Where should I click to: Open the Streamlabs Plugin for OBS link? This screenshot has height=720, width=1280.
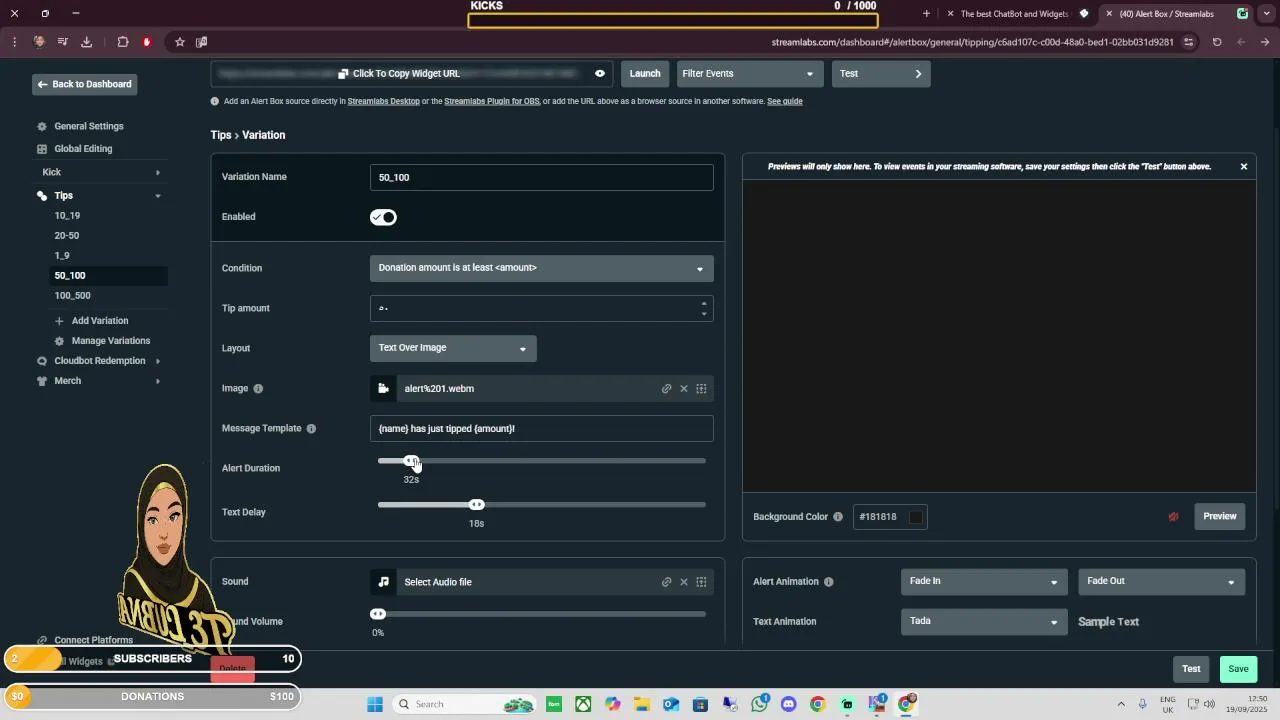(492, 101)
